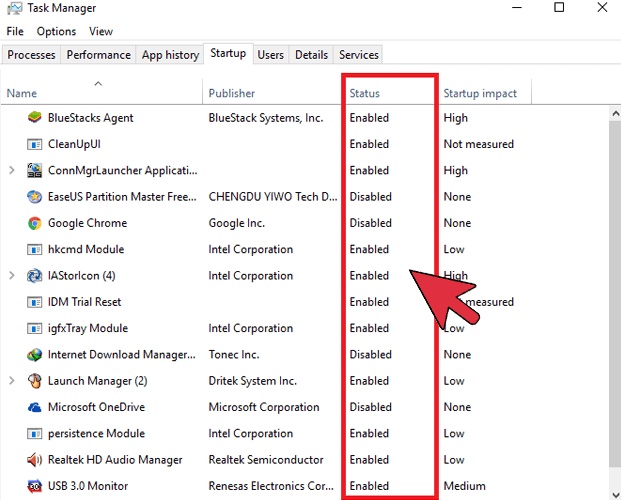This screenshot has width=621, height=500.
Task: Expand the ConnMgrLauncher Application group
Action: click(12, 170)
